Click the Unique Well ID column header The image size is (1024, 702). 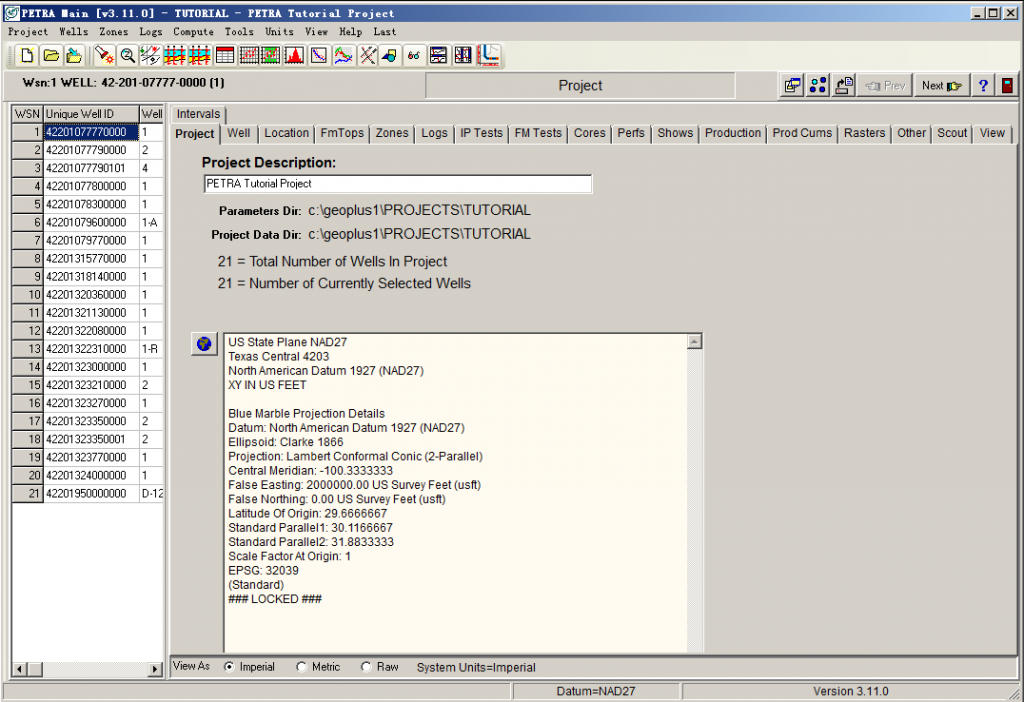click(x=91, y=114)
